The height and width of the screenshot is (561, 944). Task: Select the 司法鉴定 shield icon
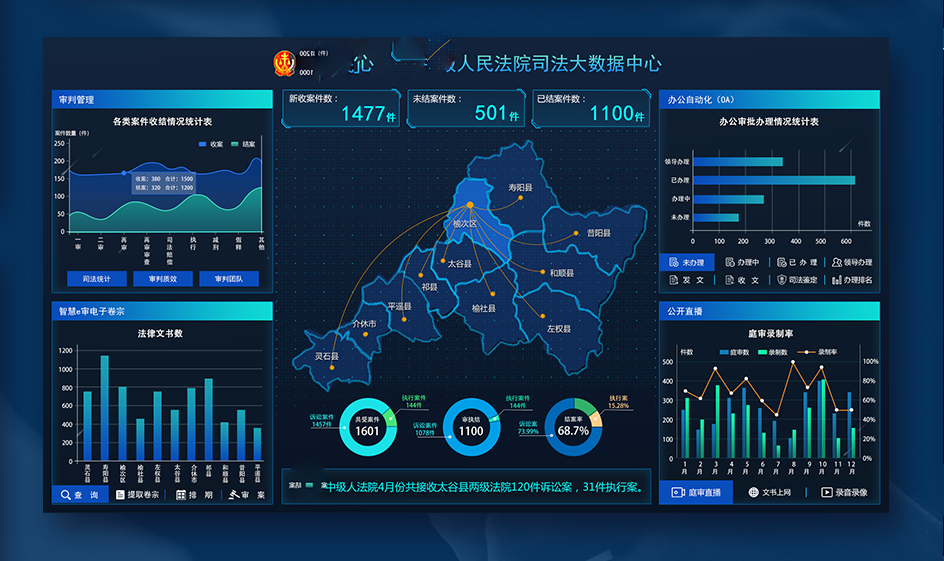click(781, 280)
